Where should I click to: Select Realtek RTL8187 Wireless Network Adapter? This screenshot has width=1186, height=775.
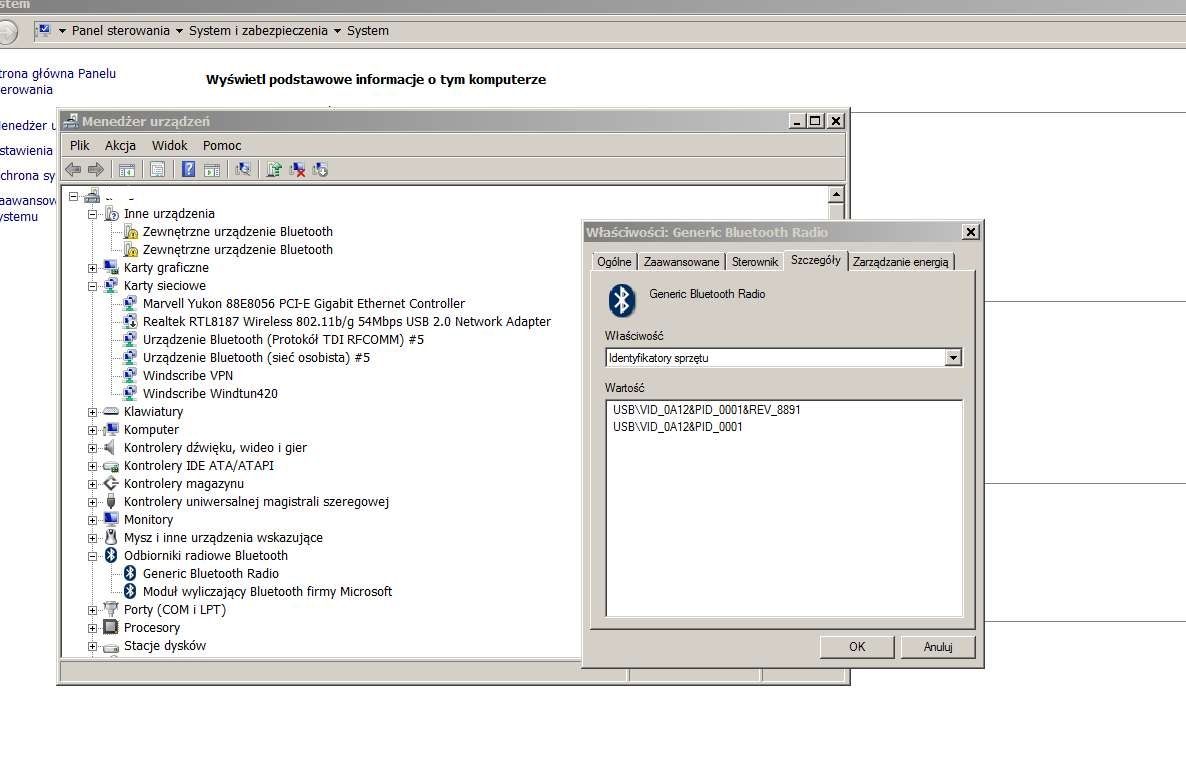point(346,322)
